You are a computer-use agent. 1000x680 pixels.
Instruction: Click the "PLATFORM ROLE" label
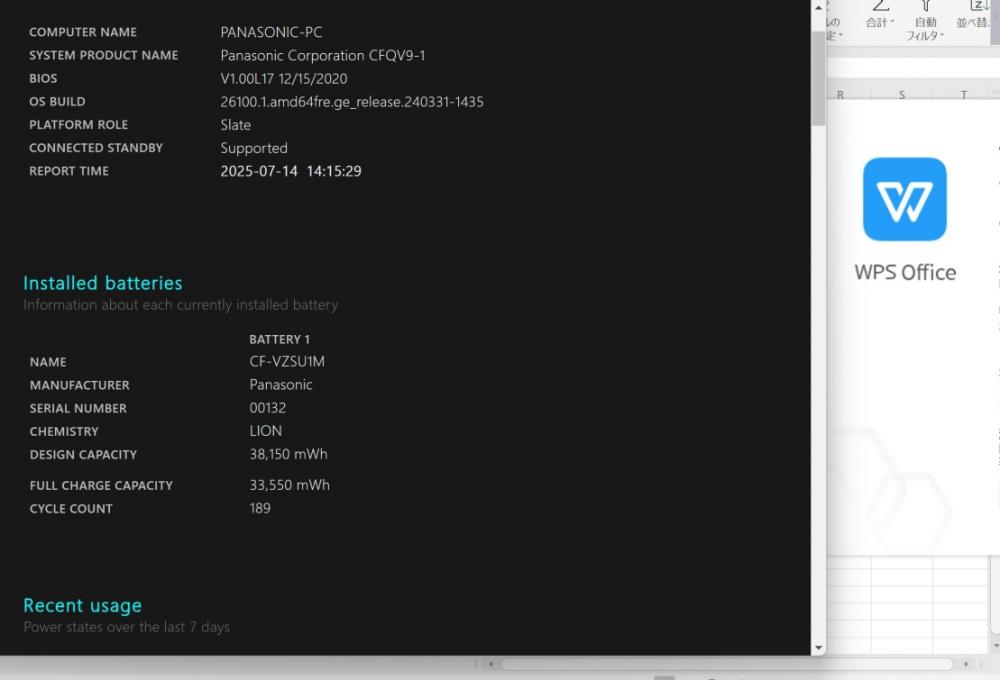click(x=78, y=124)
